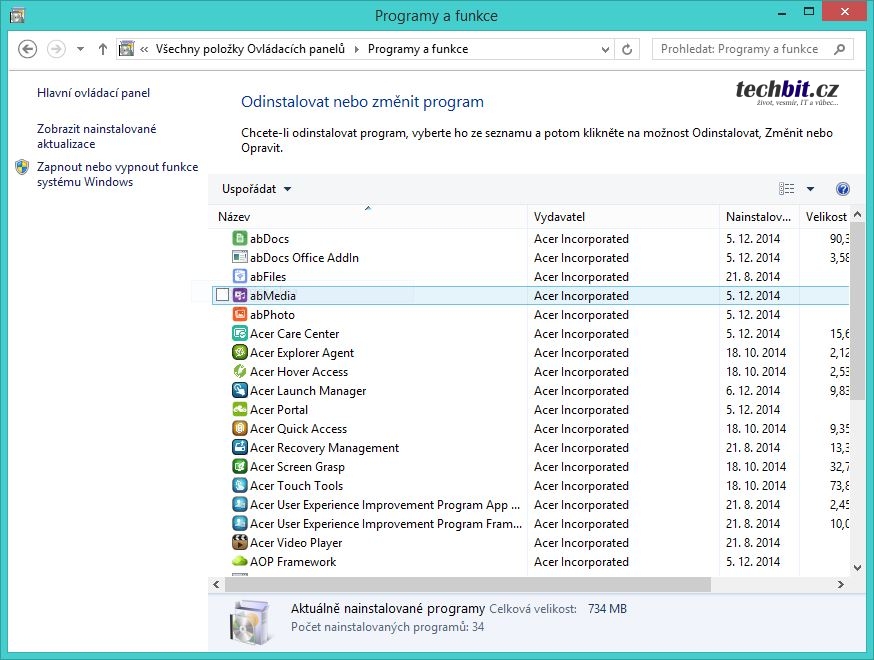Click the AOP Framework icon

240,561
